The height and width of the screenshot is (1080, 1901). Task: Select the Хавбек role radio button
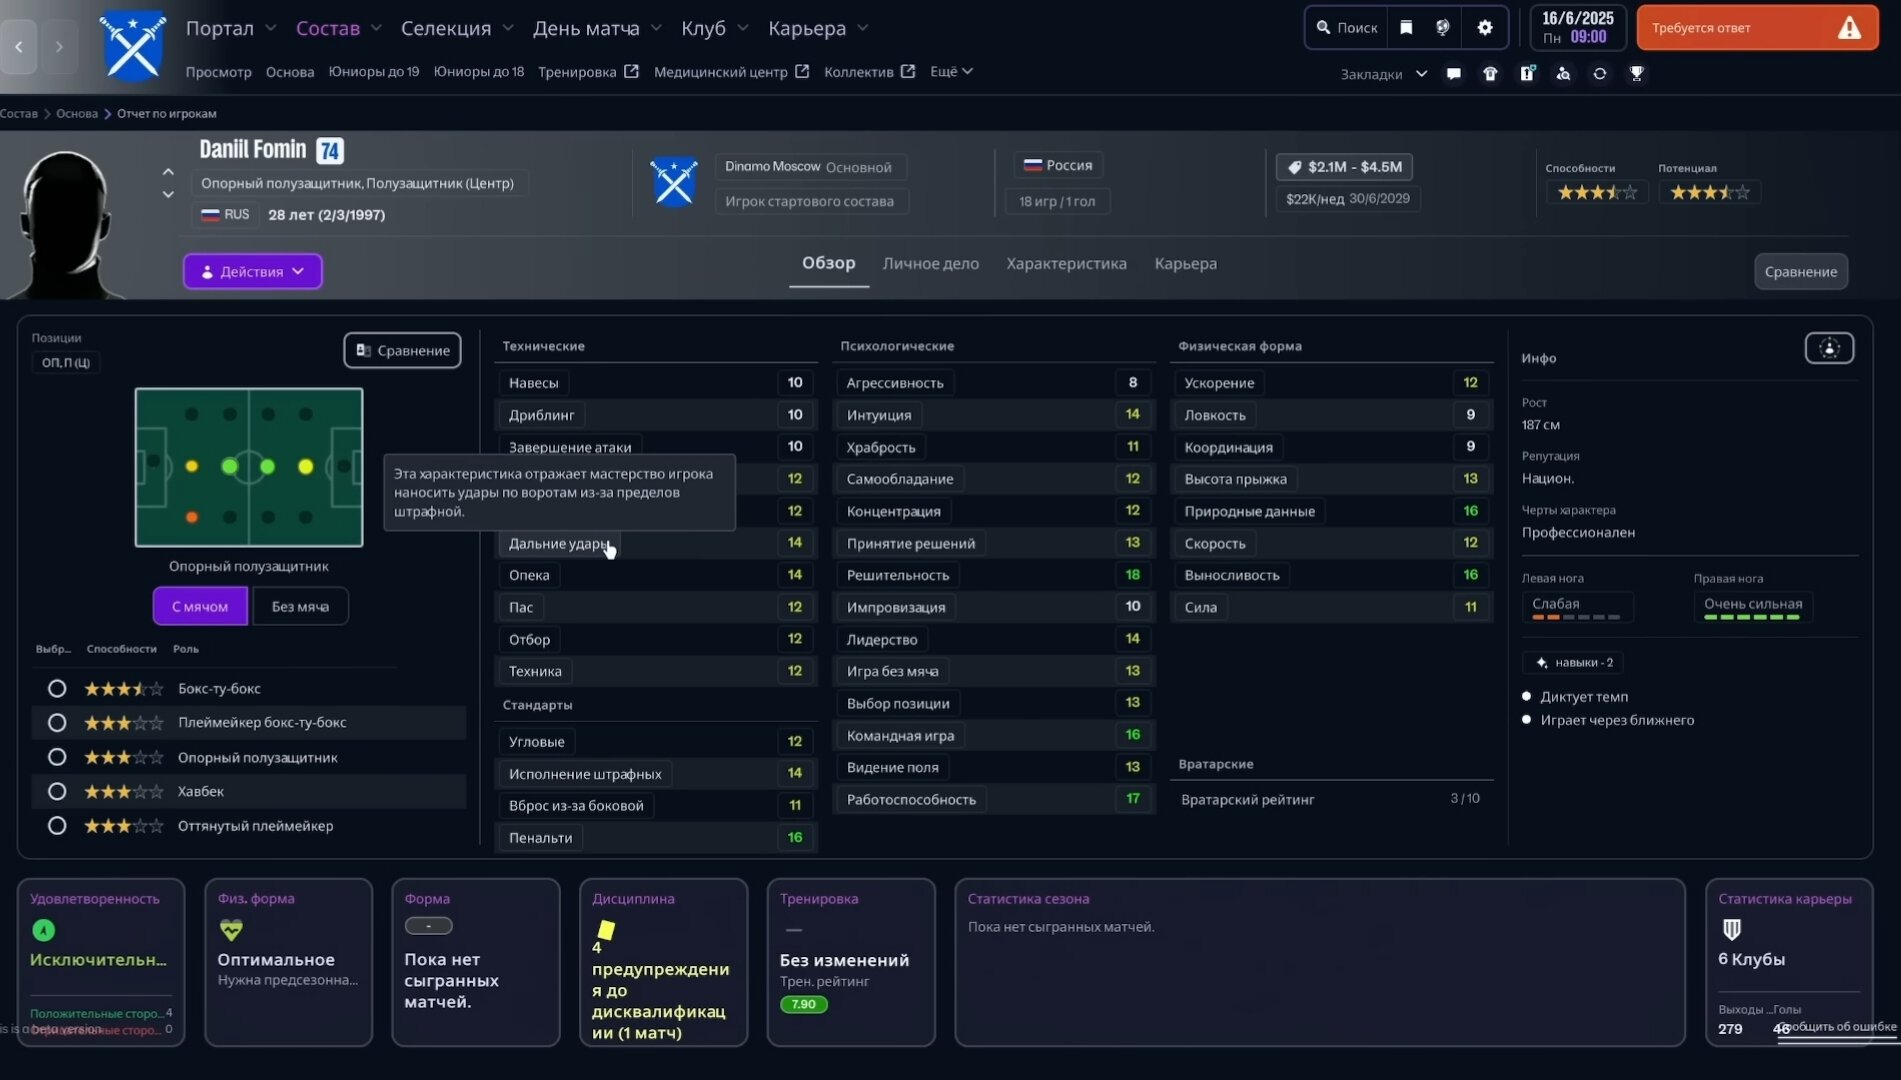(57, 792)
